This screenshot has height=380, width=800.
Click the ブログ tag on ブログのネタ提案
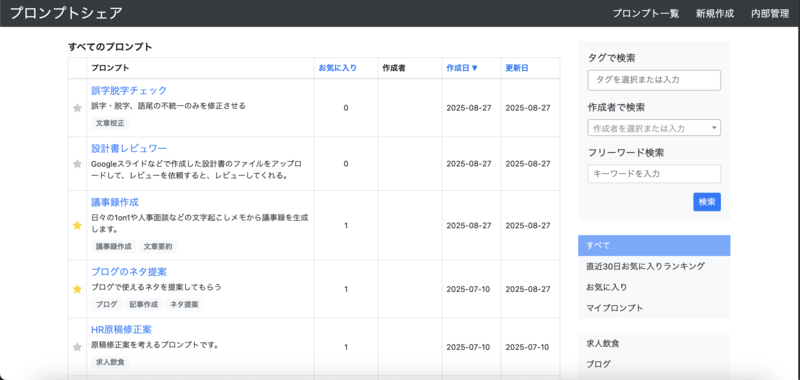(x=107, y=305)
